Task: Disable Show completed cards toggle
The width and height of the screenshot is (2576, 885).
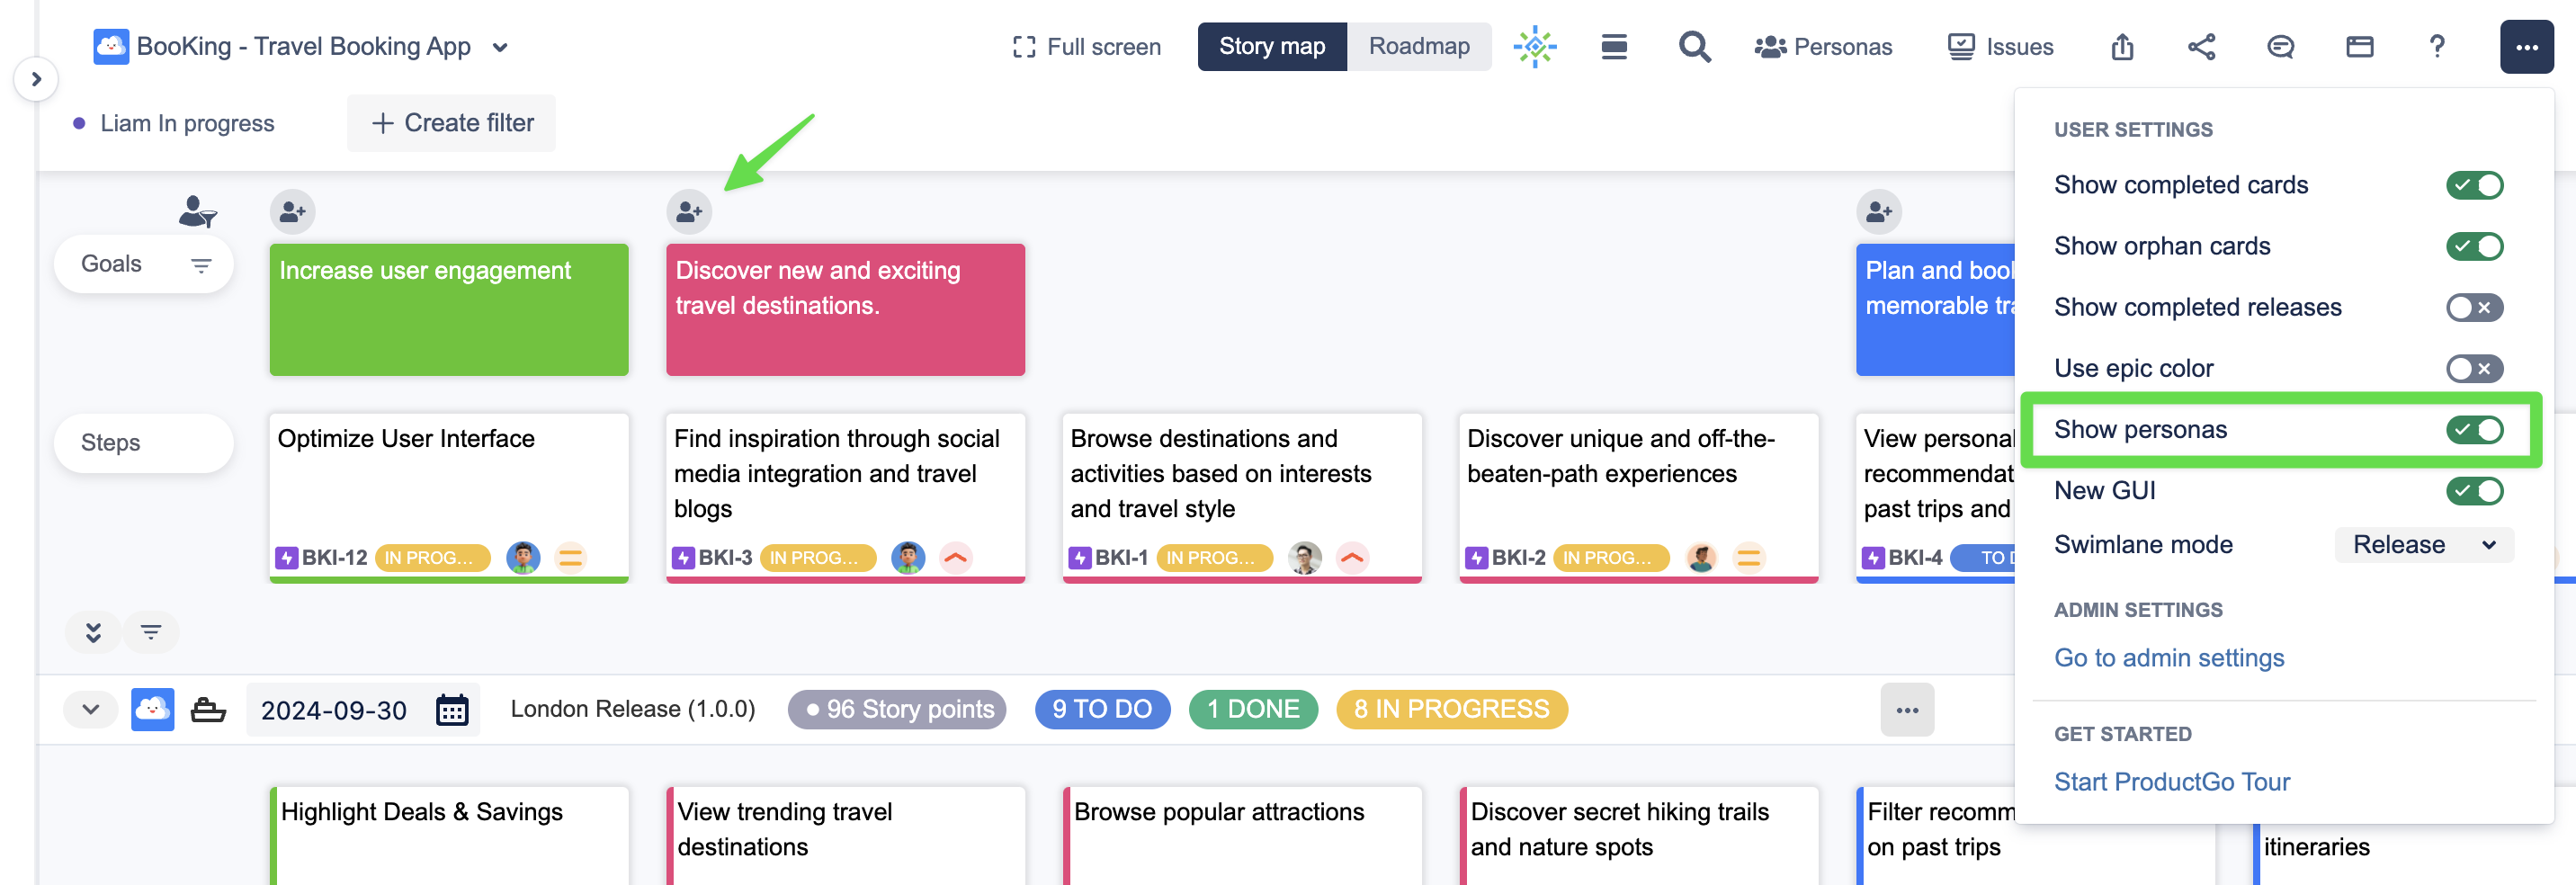Action: pyautogui.click(x=2474, y=185)
